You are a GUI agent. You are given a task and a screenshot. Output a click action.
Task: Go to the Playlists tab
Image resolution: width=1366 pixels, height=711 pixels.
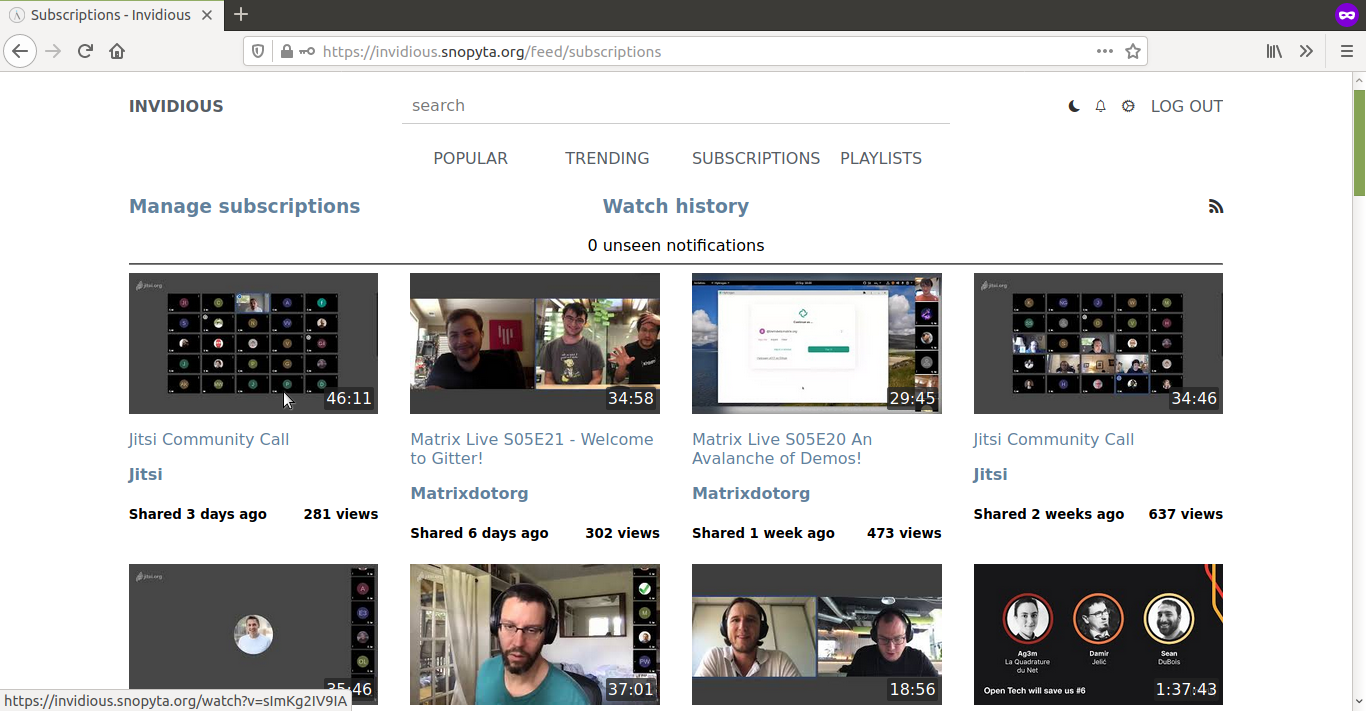tap(881, 158)
